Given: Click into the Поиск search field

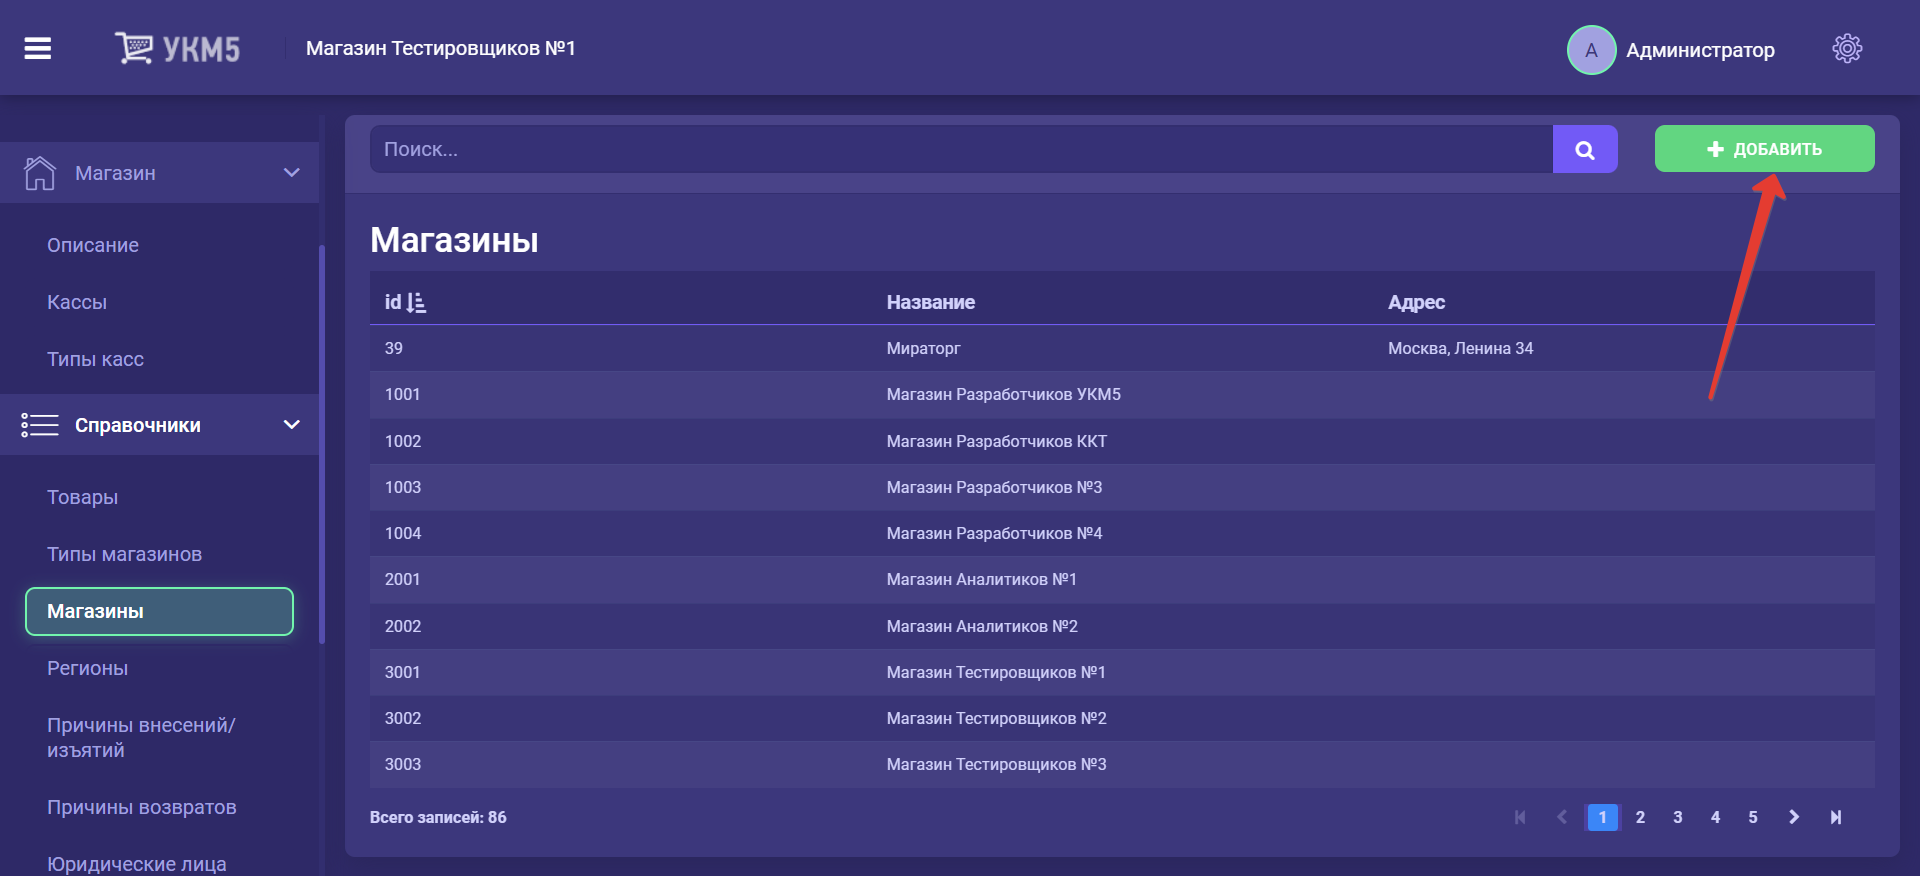Looking at the screenshot, I should [x=960, y=150].
